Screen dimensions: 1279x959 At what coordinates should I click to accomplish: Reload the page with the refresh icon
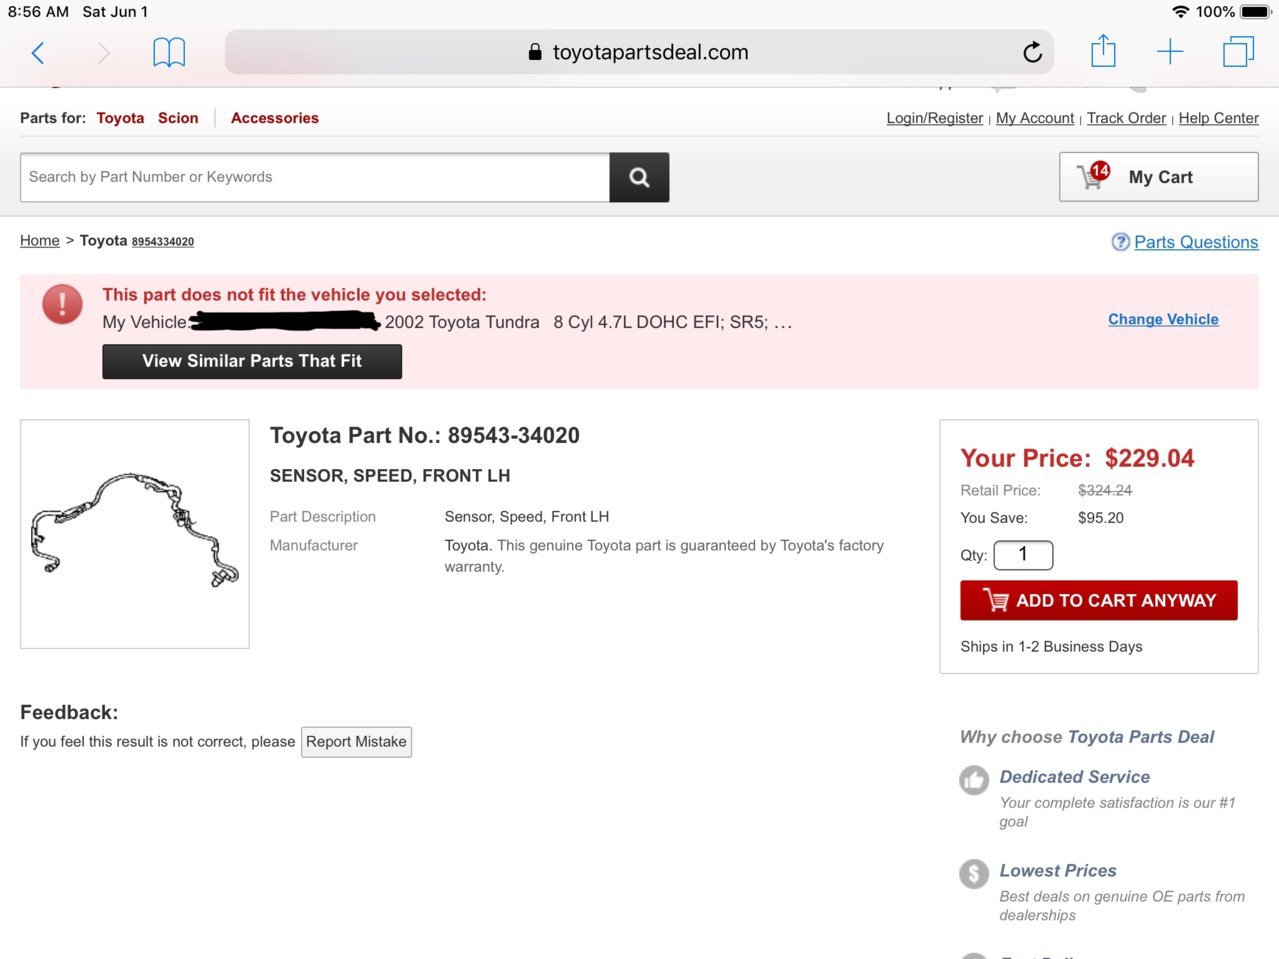[1032, 52]
